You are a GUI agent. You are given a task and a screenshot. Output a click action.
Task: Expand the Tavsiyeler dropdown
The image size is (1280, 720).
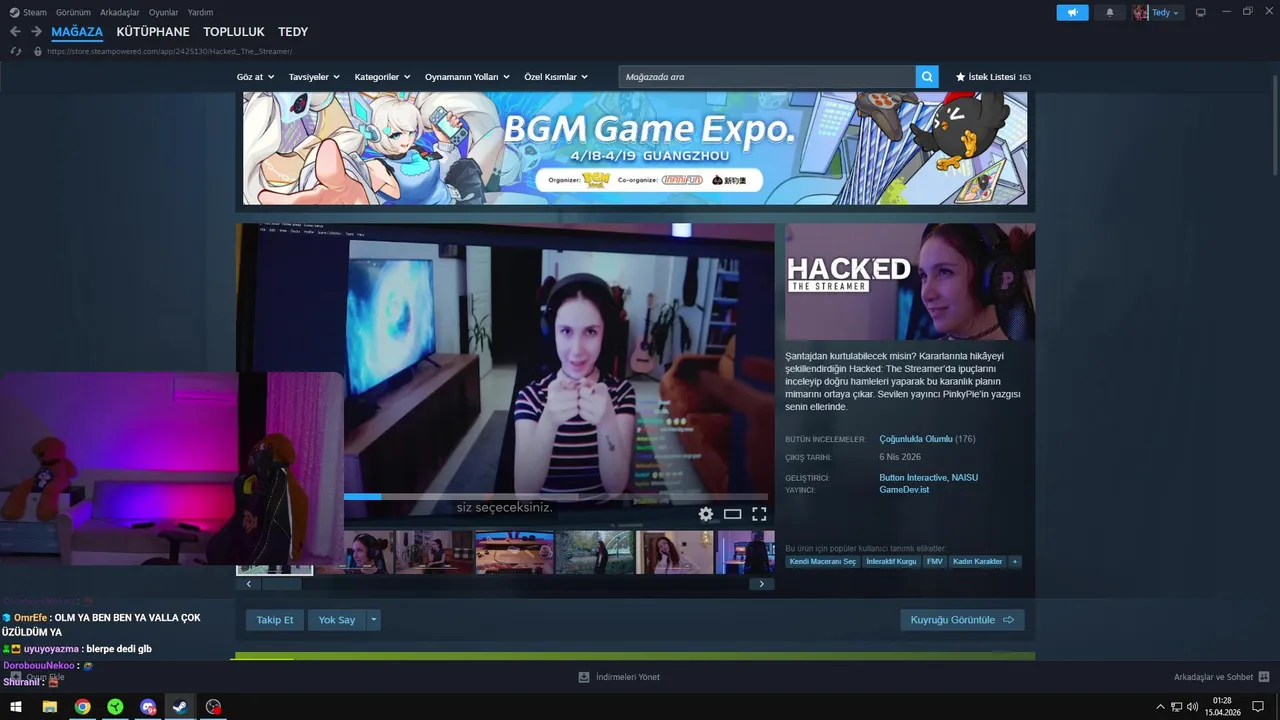[x=314, y=77]
